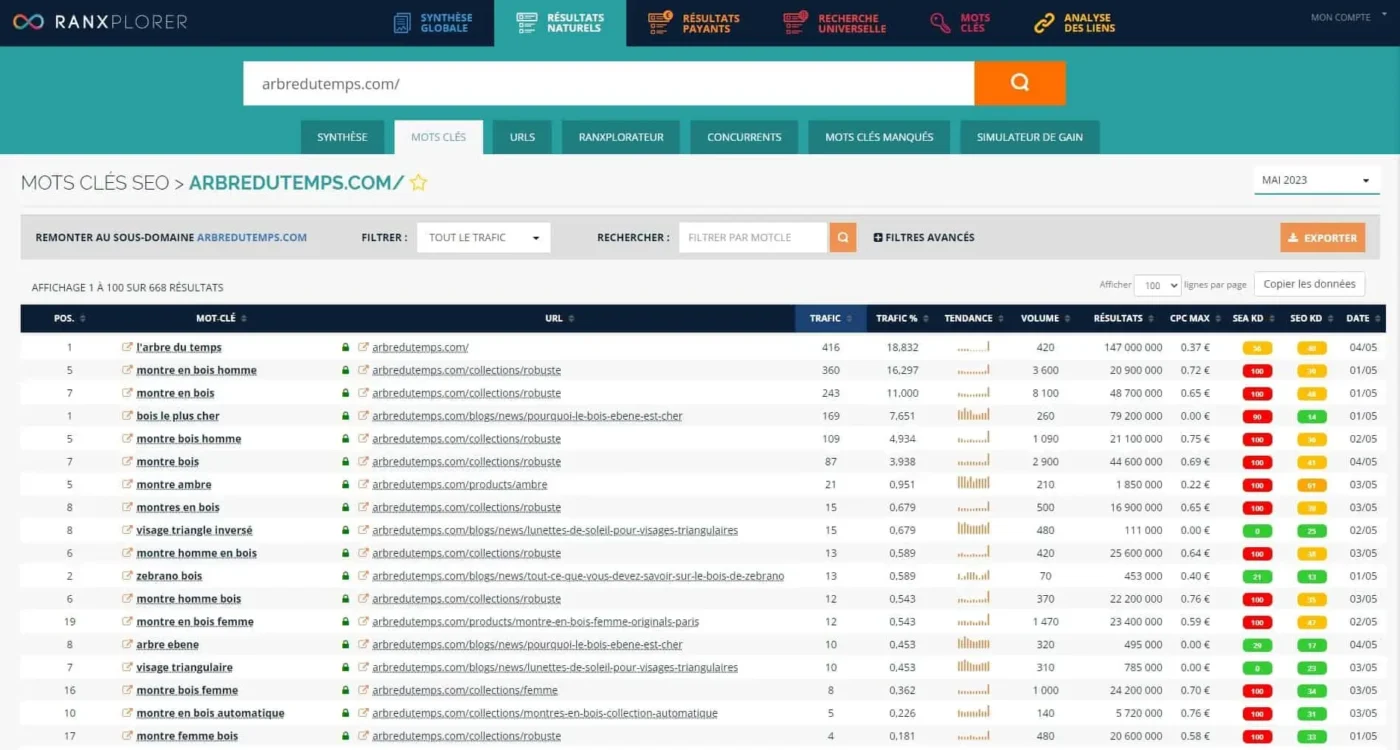Open external URL icon next to arbredutemps.com/ homepage row

click(363, 347)
